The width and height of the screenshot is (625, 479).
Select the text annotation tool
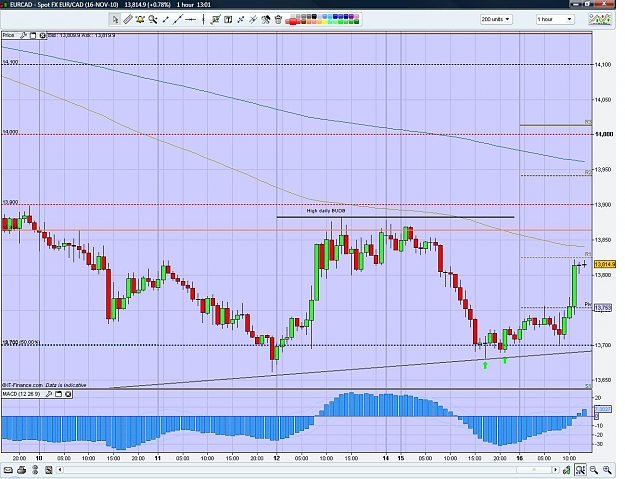[x=228, y=19]
